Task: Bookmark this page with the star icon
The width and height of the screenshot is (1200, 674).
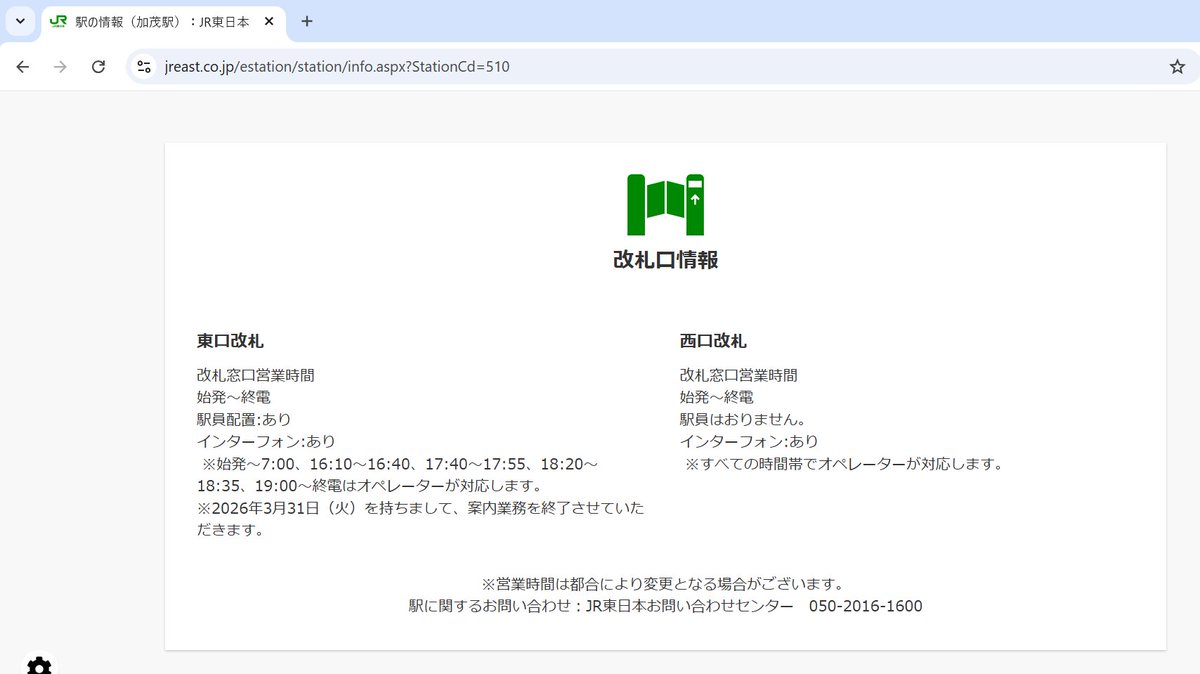Action: pos(1177,67)
